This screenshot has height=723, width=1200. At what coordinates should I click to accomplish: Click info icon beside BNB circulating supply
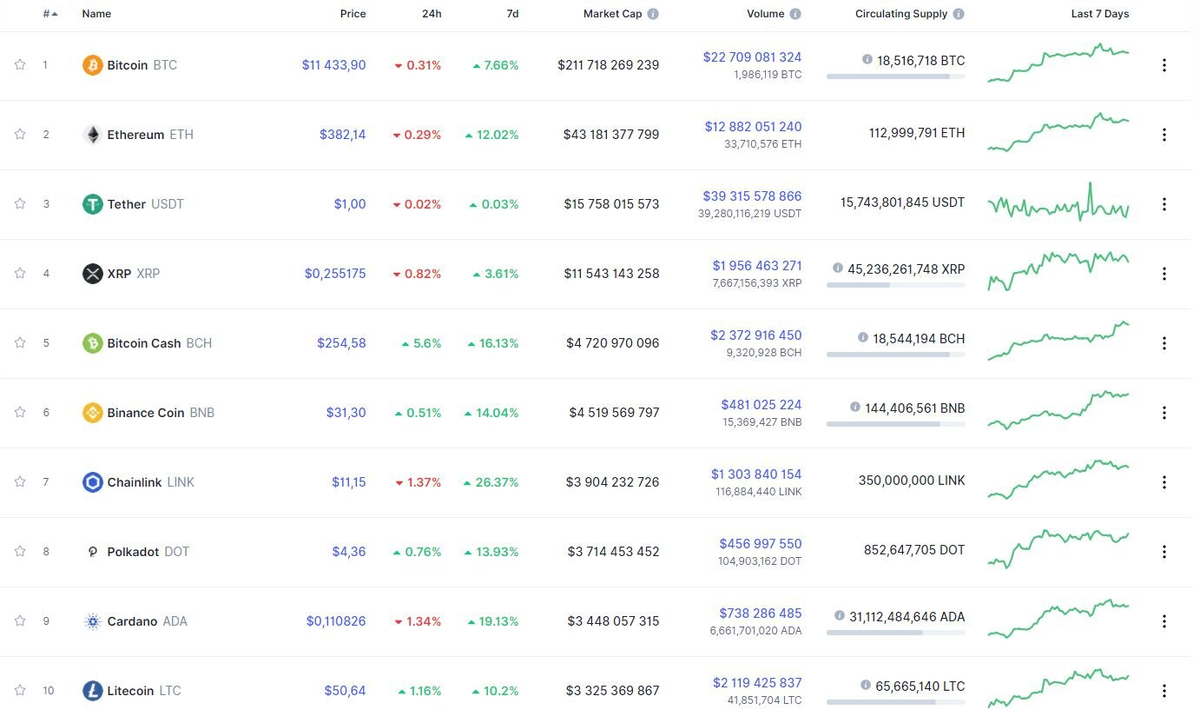tap(855, 407)
